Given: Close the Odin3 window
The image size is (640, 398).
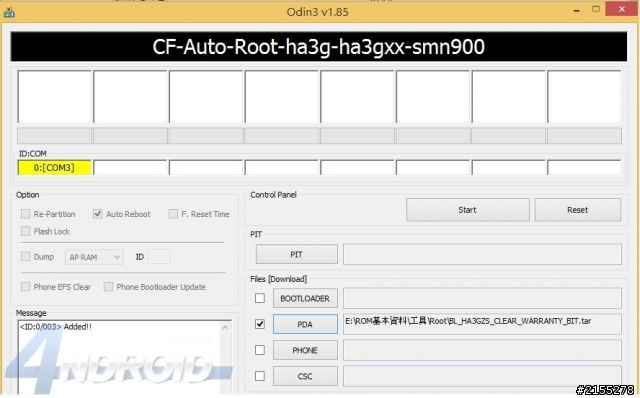Looking at the screenshot, I should 621,9.
